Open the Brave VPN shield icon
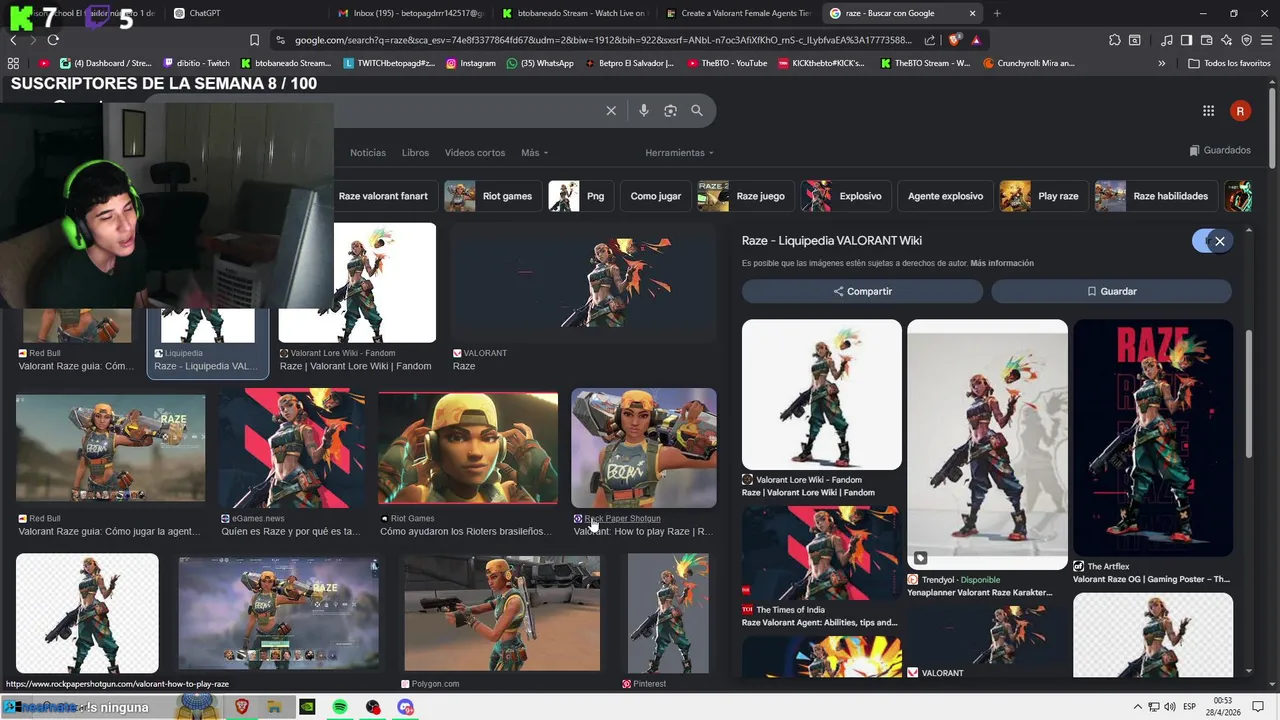 tap(1246, 40)
